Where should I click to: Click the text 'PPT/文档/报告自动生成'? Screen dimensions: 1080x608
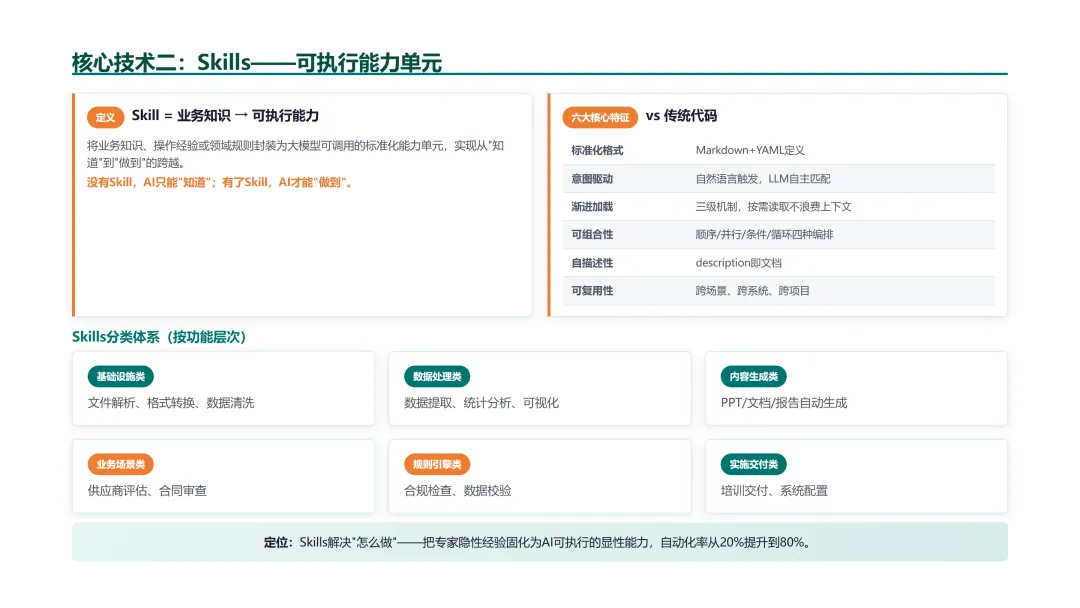(x=784, y=403)
